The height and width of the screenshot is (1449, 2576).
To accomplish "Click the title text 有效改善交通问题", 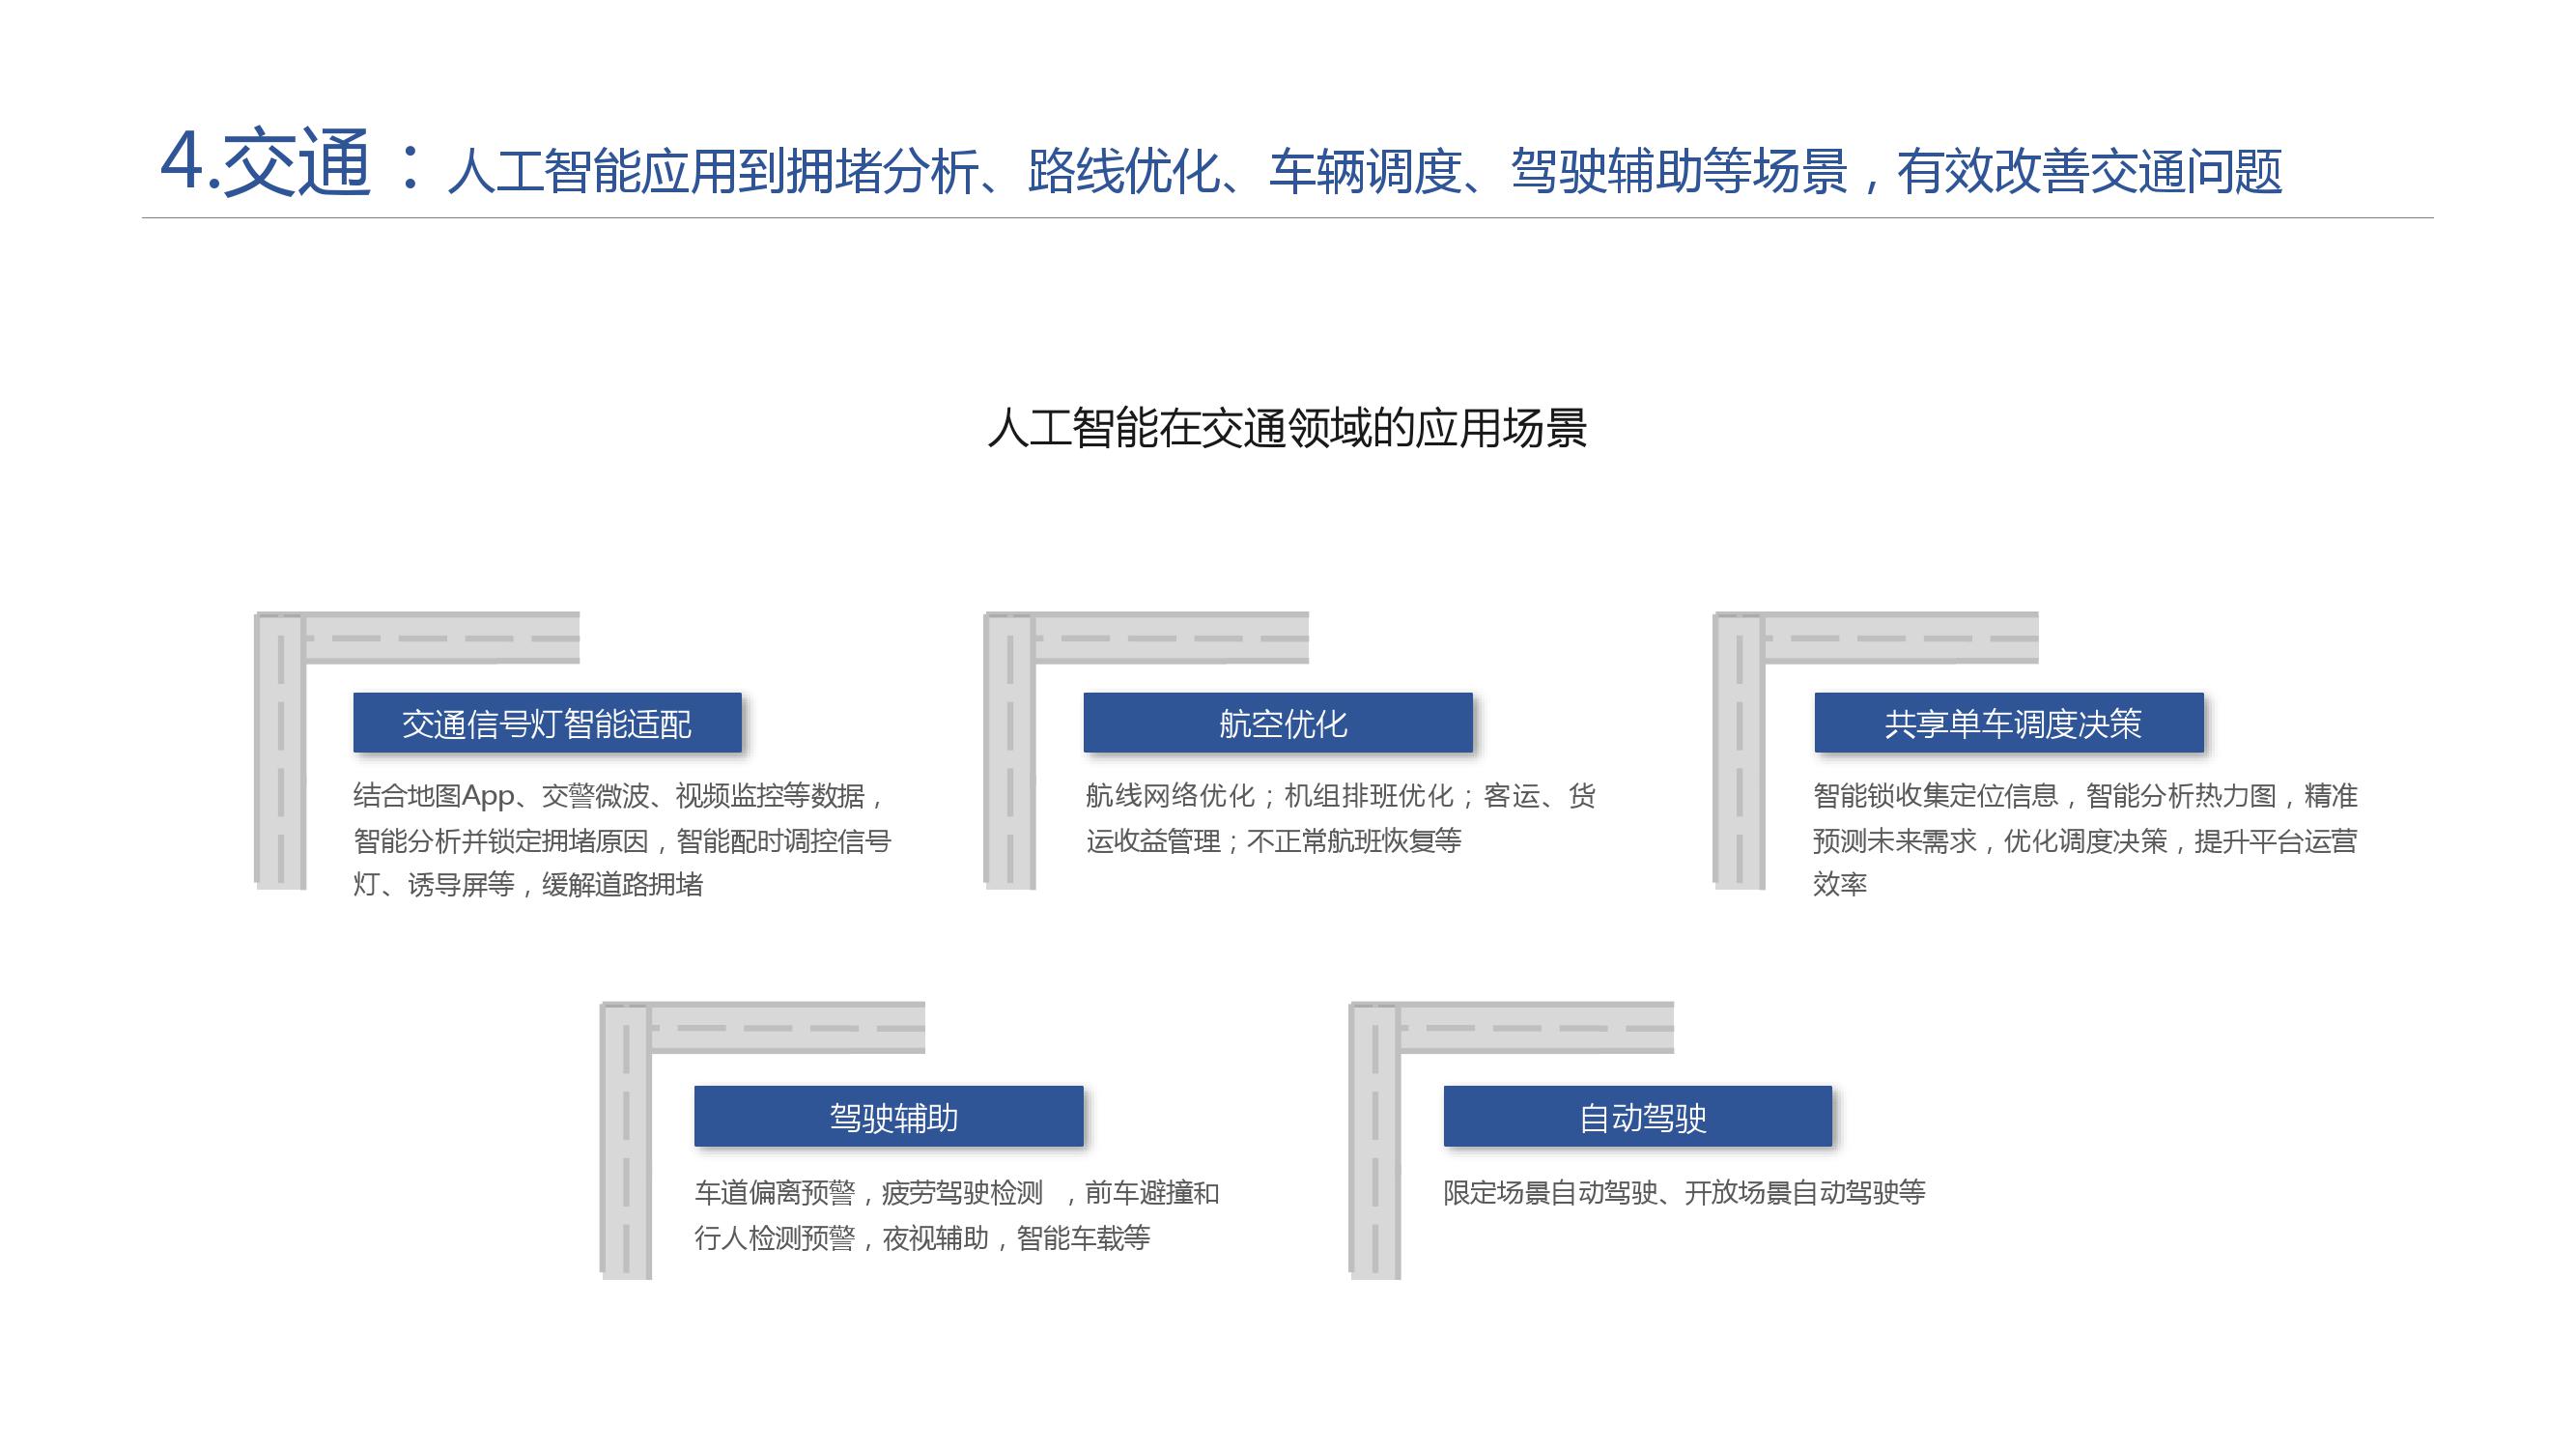I will tap(2089, 172).
